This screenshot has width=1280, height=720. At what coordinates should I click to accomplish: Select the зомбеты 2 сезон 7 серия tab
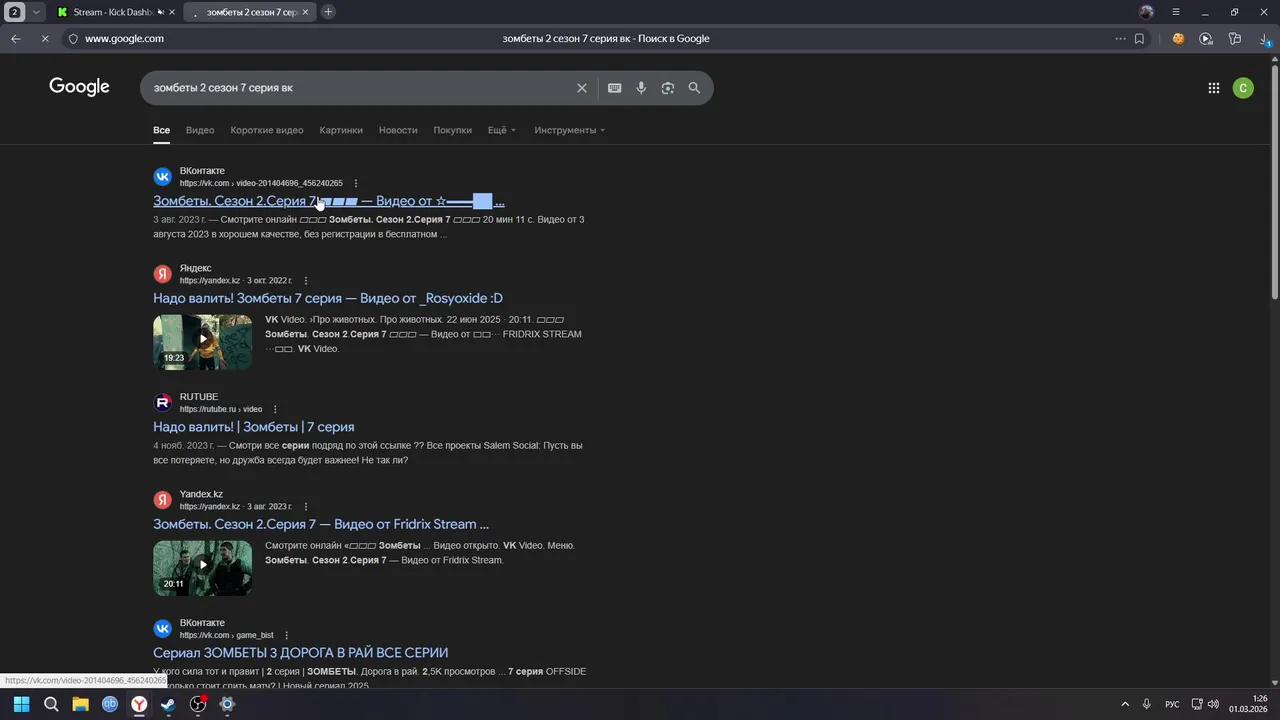point(250,12)
